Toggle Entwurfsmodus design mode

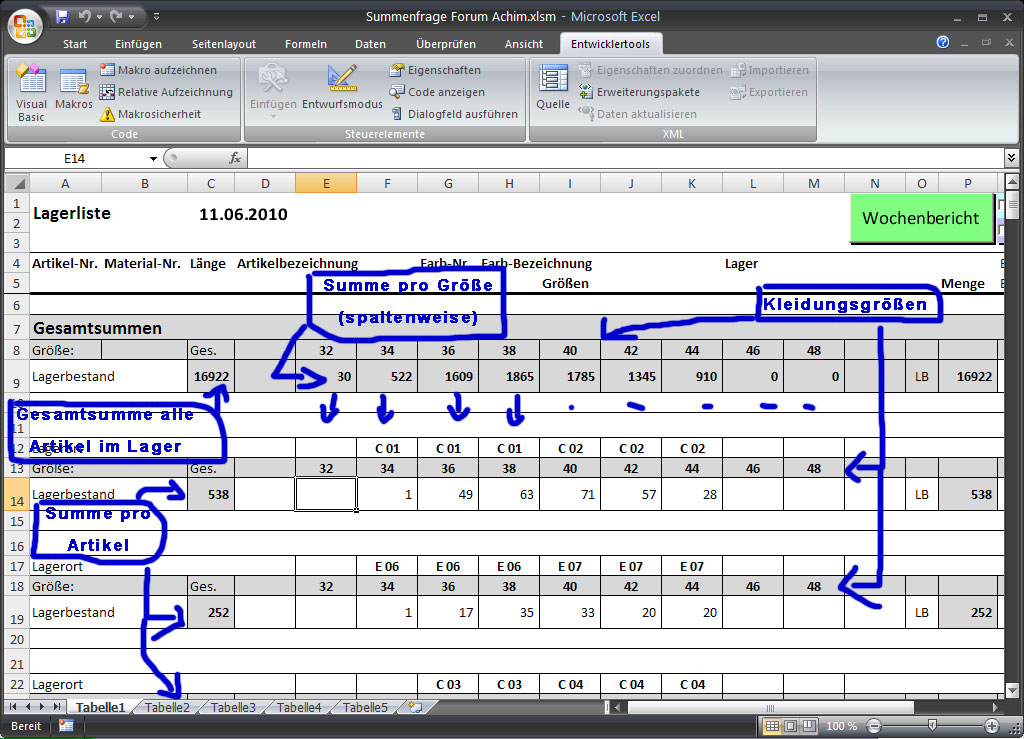[342, 89]
